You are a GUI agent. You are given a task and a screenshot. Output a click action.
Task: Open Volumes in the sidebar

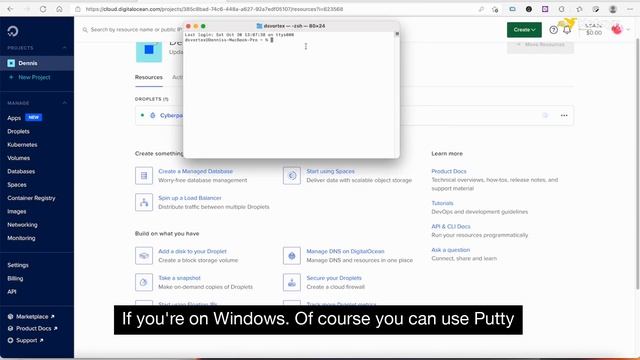(18, 158)
